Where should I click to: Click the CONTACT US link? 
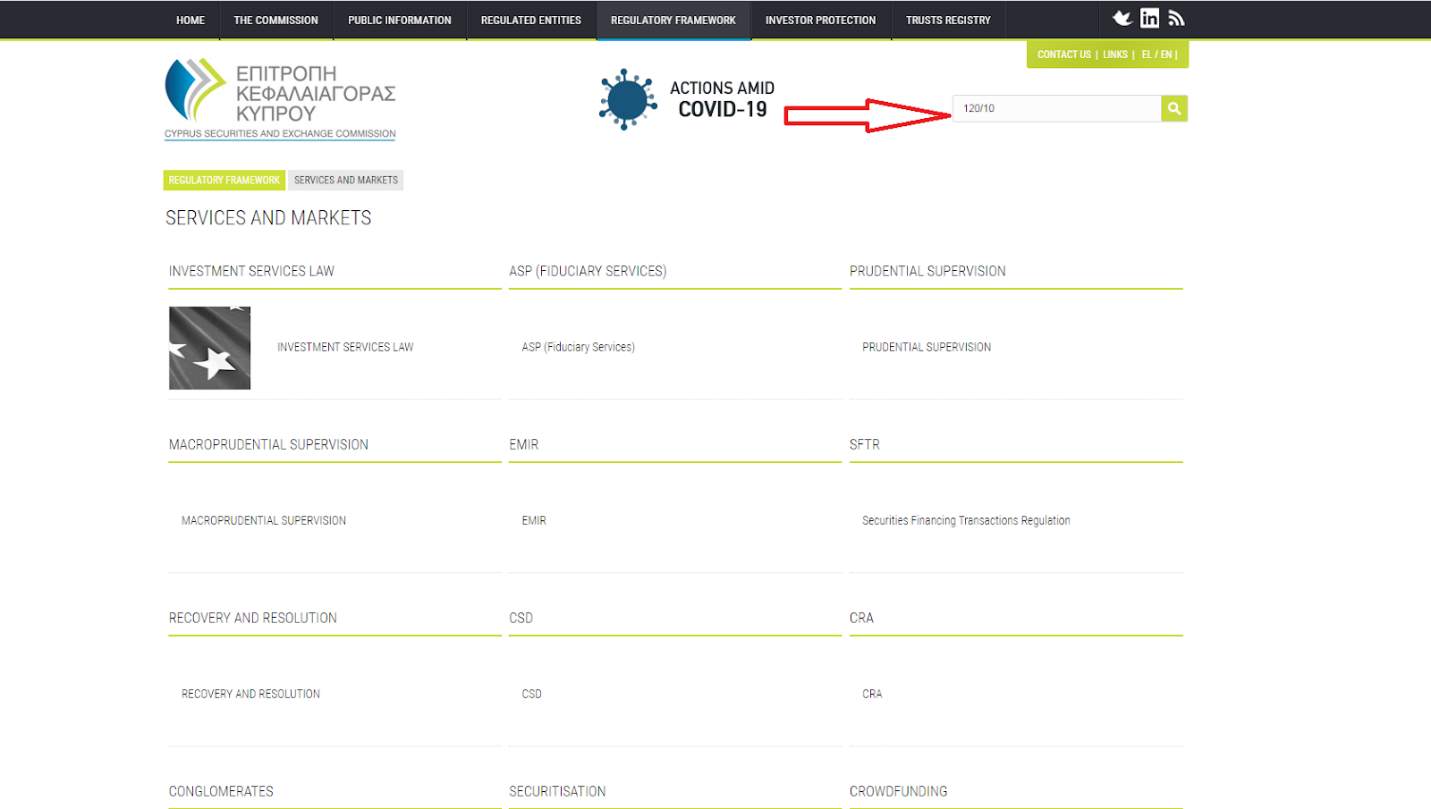(x=1064, y=55)
